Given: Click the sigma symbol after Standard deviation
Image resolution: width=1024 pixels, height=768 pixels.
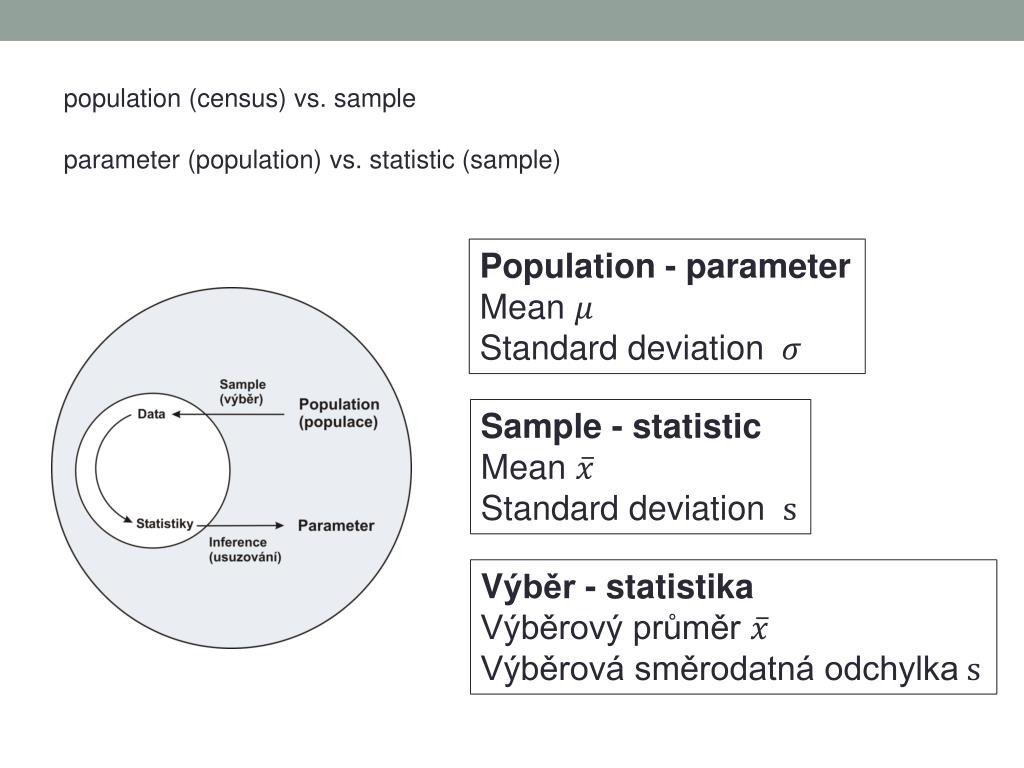Looking at the screenshot, I should pos(791,351).
